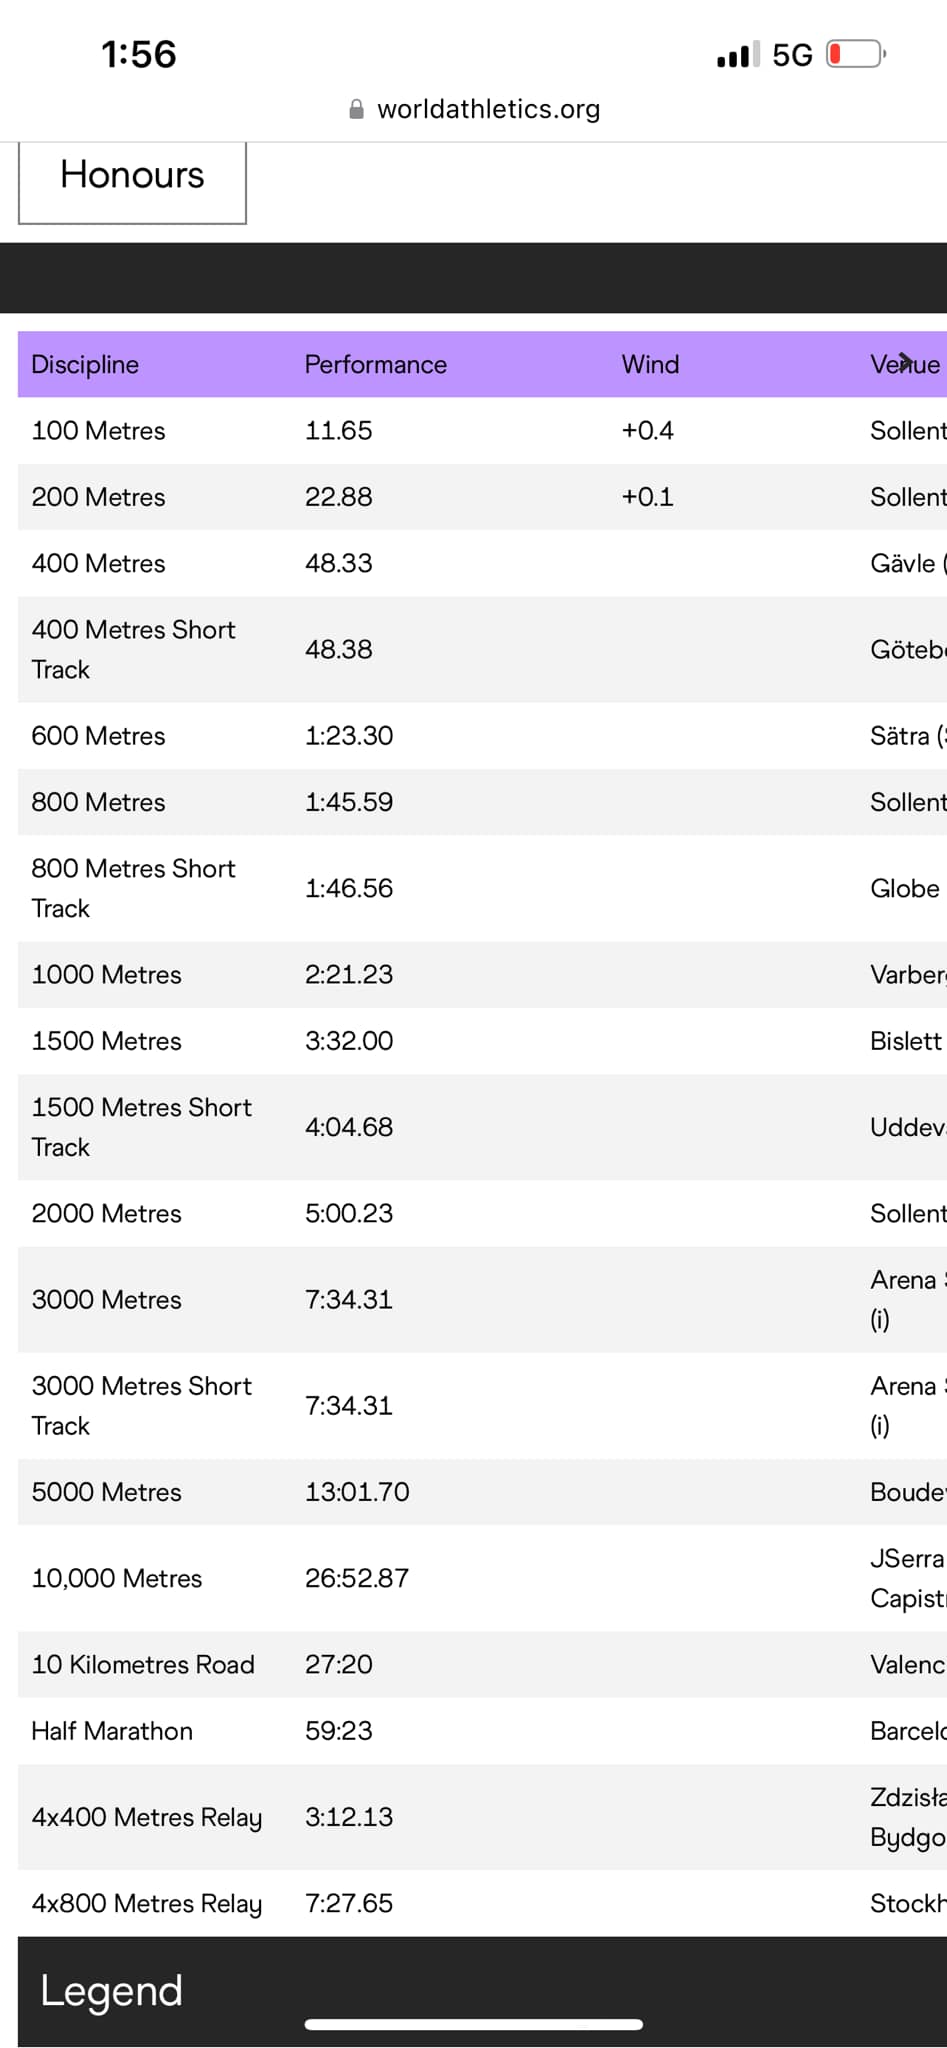This screenshot has width=947, height=2048.
Task: Select the 10 Kilometres Road row
Action: pos(482,1664)
